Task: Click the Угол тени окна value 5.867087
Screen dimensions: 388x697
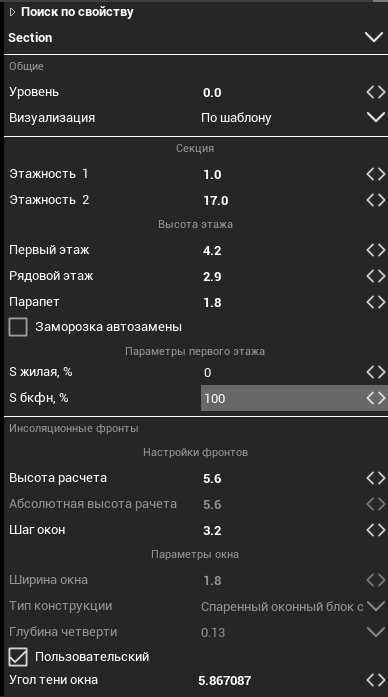Action: click(x=224, y=680)
